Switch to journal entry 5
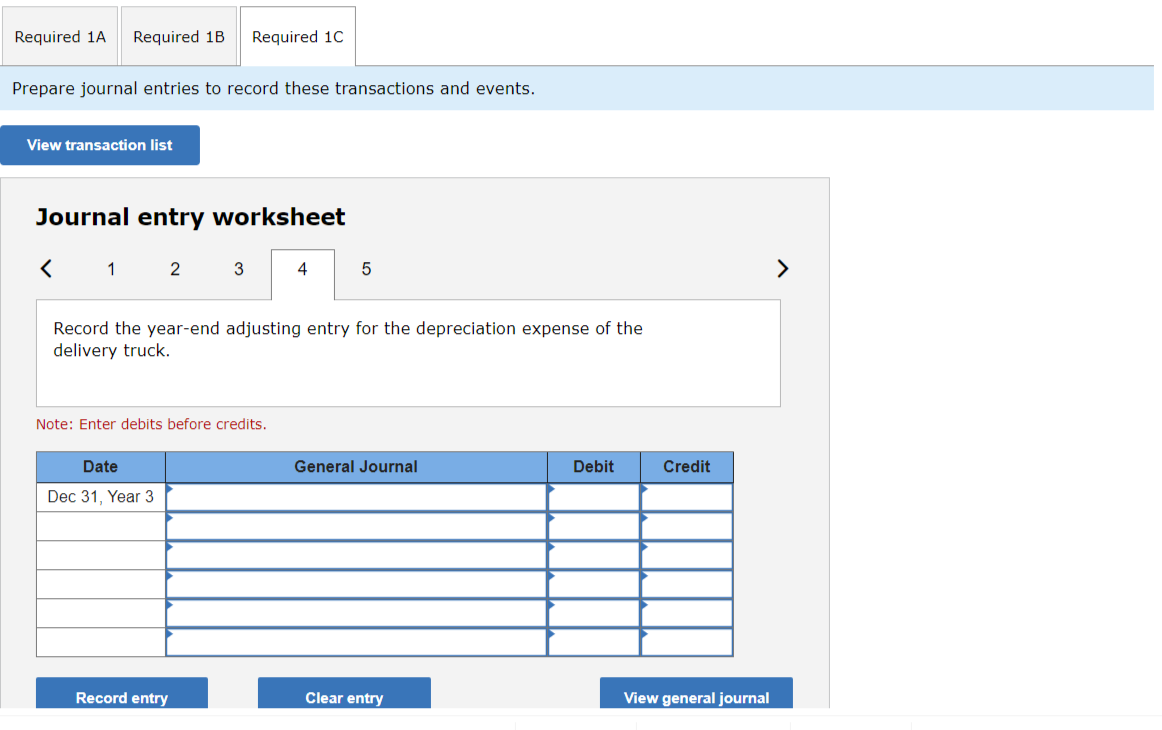 click(x=366, y=269)
